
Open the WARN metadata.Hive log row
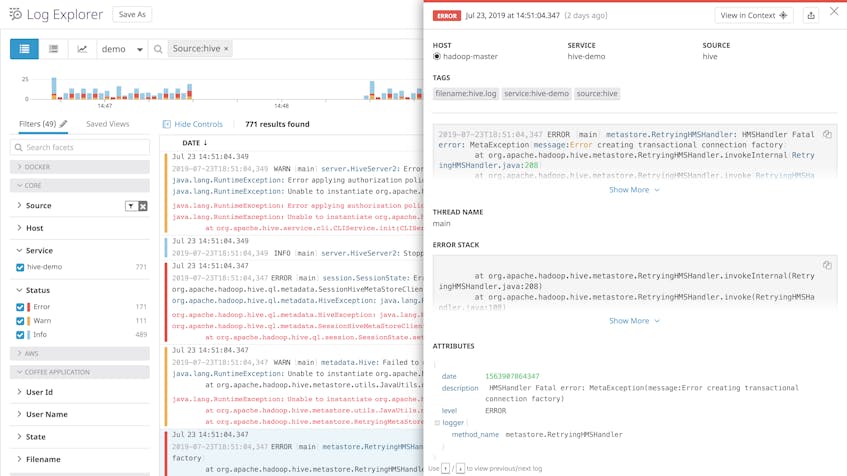294,386
